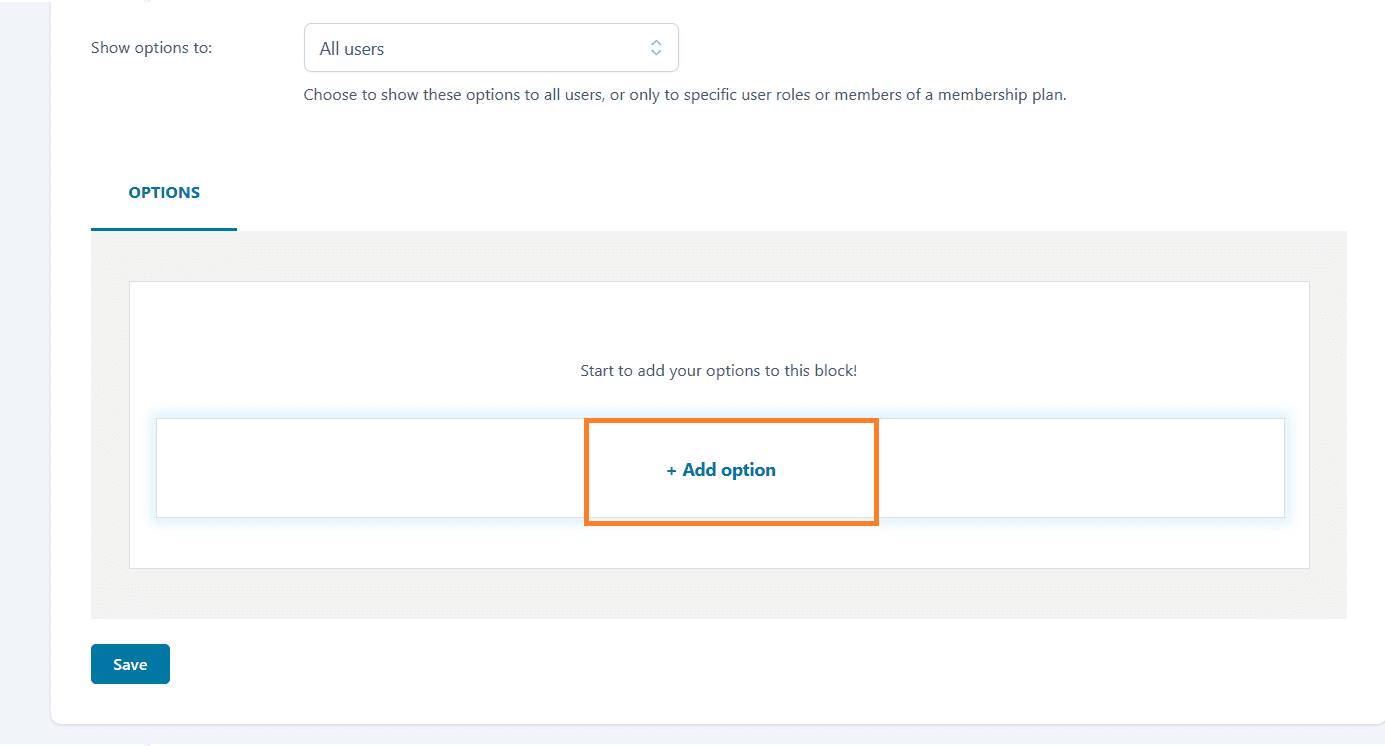The height and width of the screenshot is (746, 1385).
Task: Click the word "Add" in the Add option button
Action: tap(699, 470)
